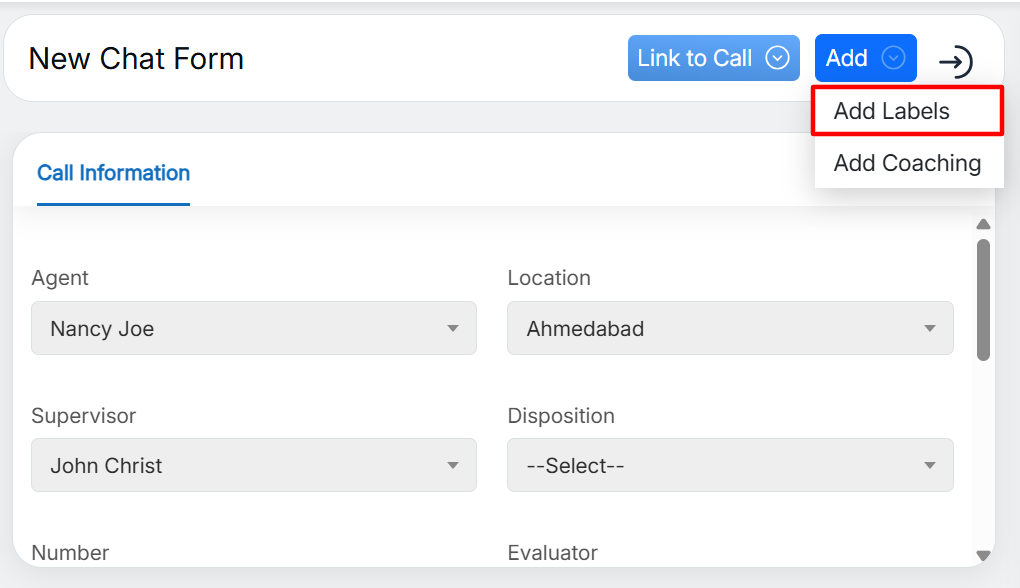This screenshot has height=588, width=1020.
Task: Choose Add Labels from the Add menu
Action: click(x=892, y=111)
